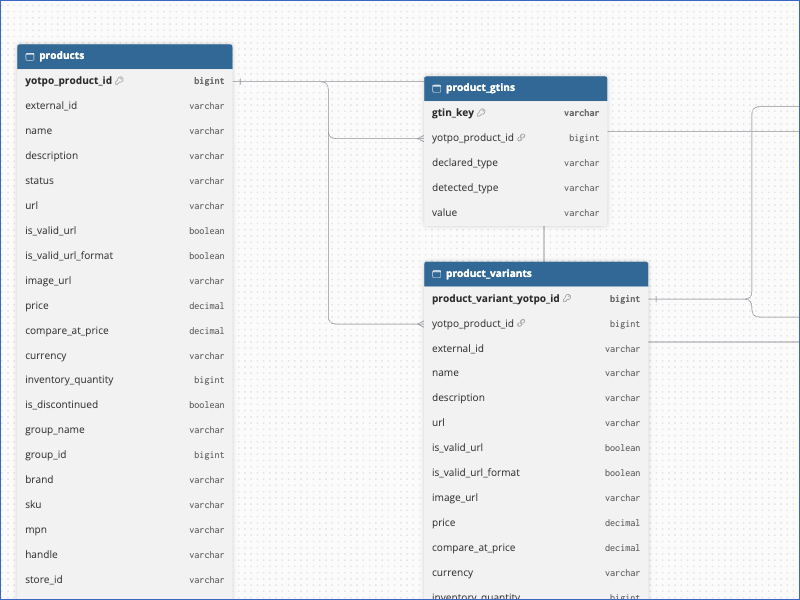Click the group_id column
This screenshot has height=600, width=800.
[125, 455]
